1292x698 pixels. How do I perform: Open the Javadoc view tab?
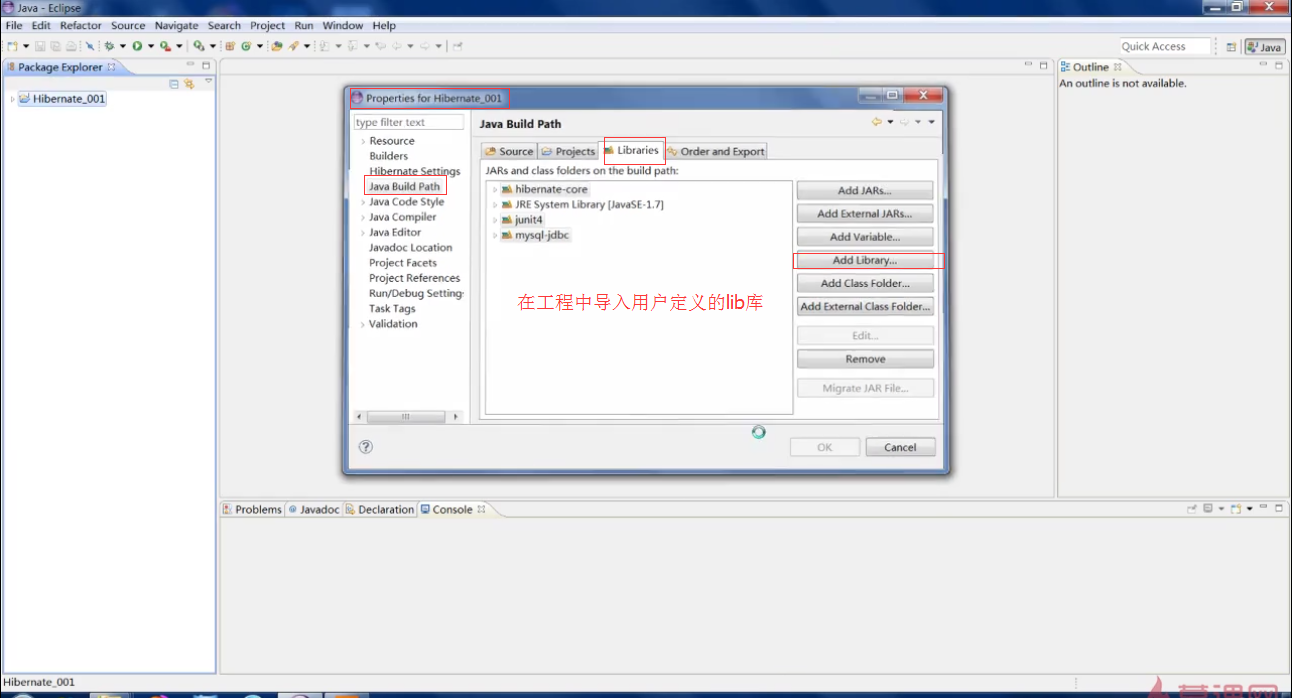(313, 509)
